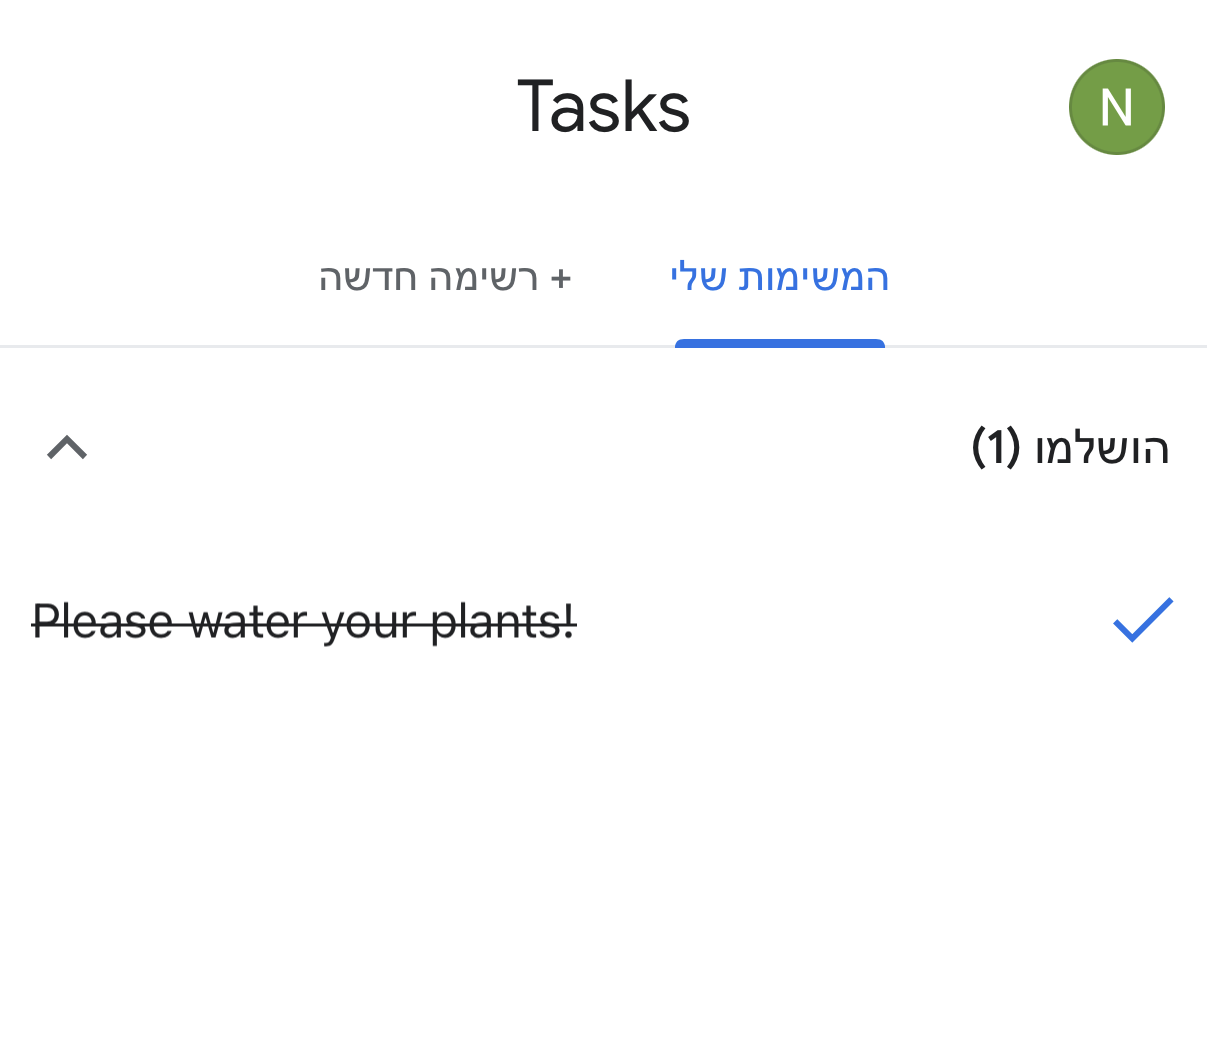
Task: Click the completed count label (1)
Action: (x=996, y=447)
